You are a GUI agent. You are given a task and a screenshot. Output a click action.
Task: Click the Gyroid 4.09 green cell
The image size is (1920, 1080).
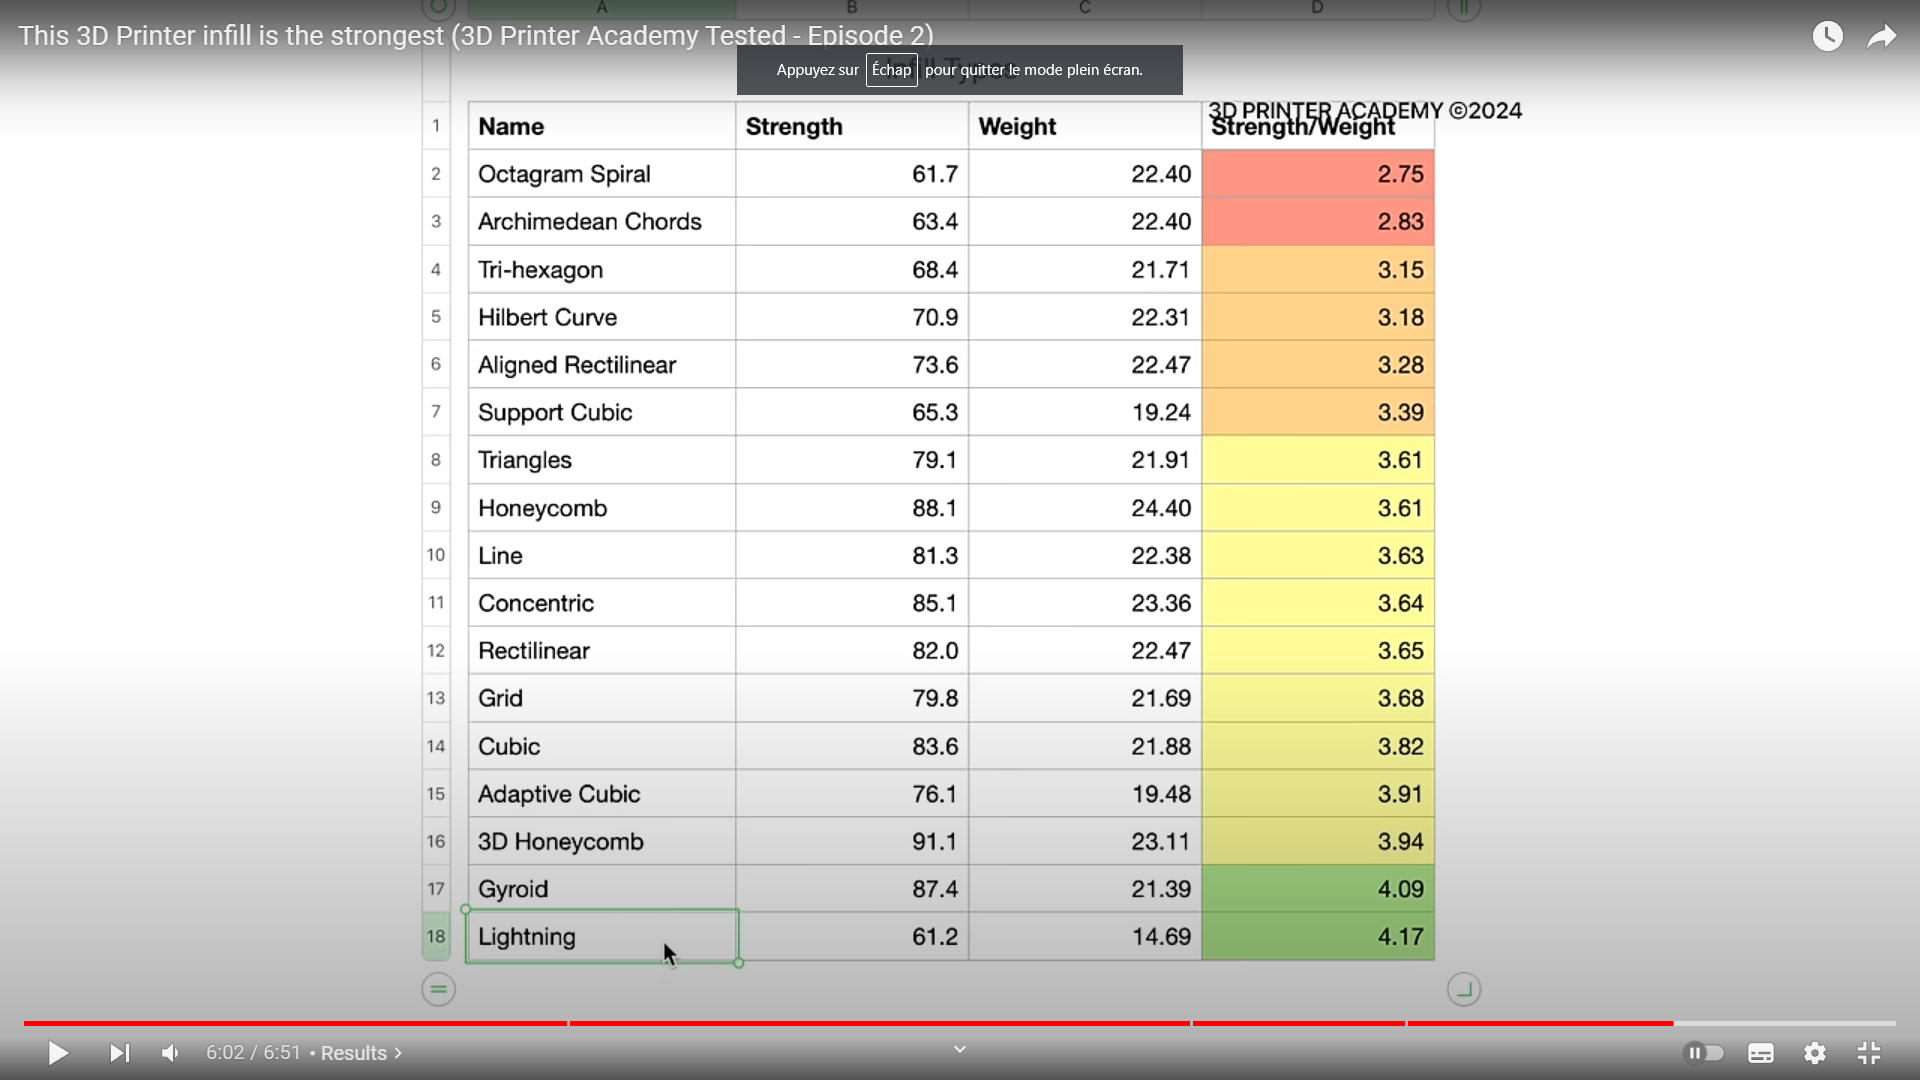[1317, 889]
